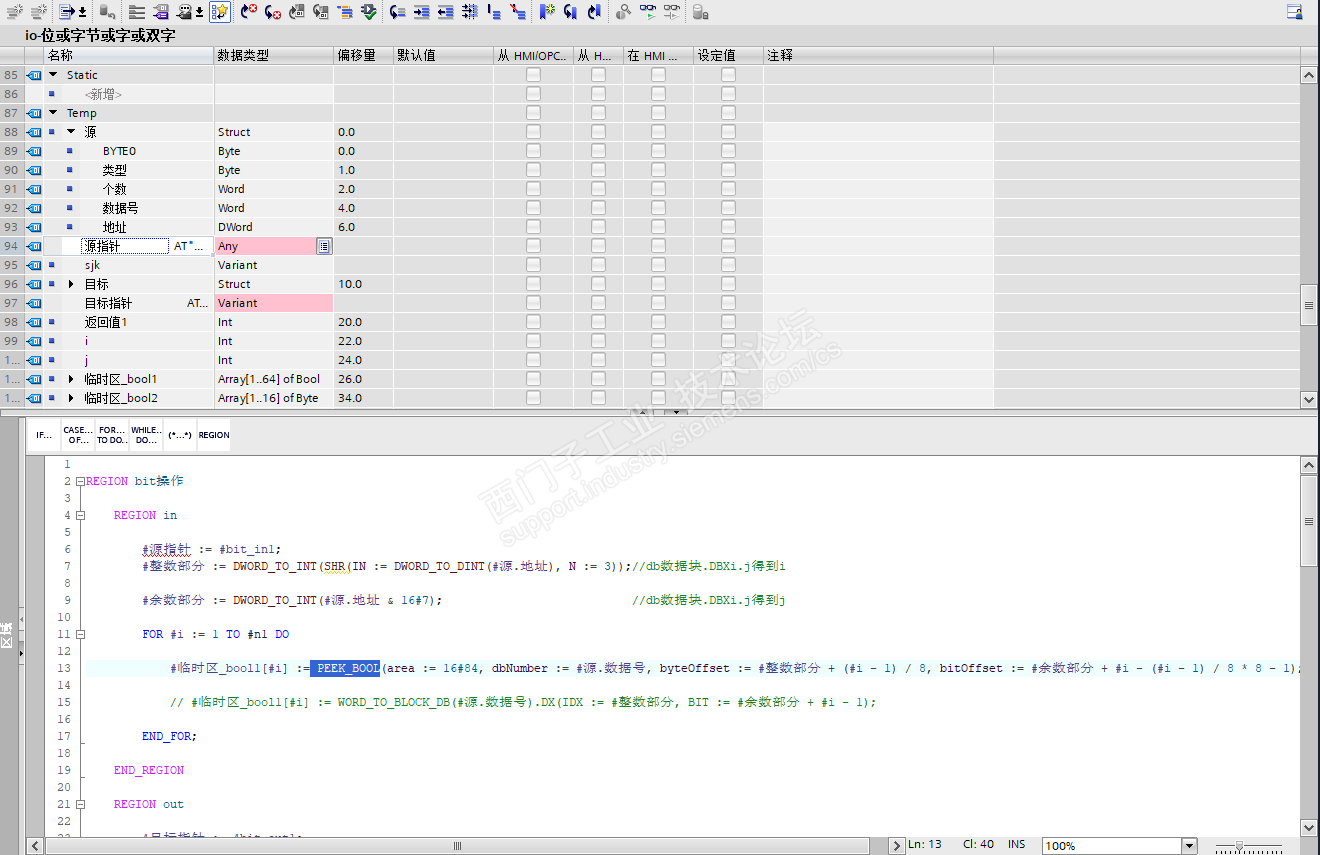Click the indent text toolbar icon
This screenshot has height=855, width=1320.
point(422,12)
